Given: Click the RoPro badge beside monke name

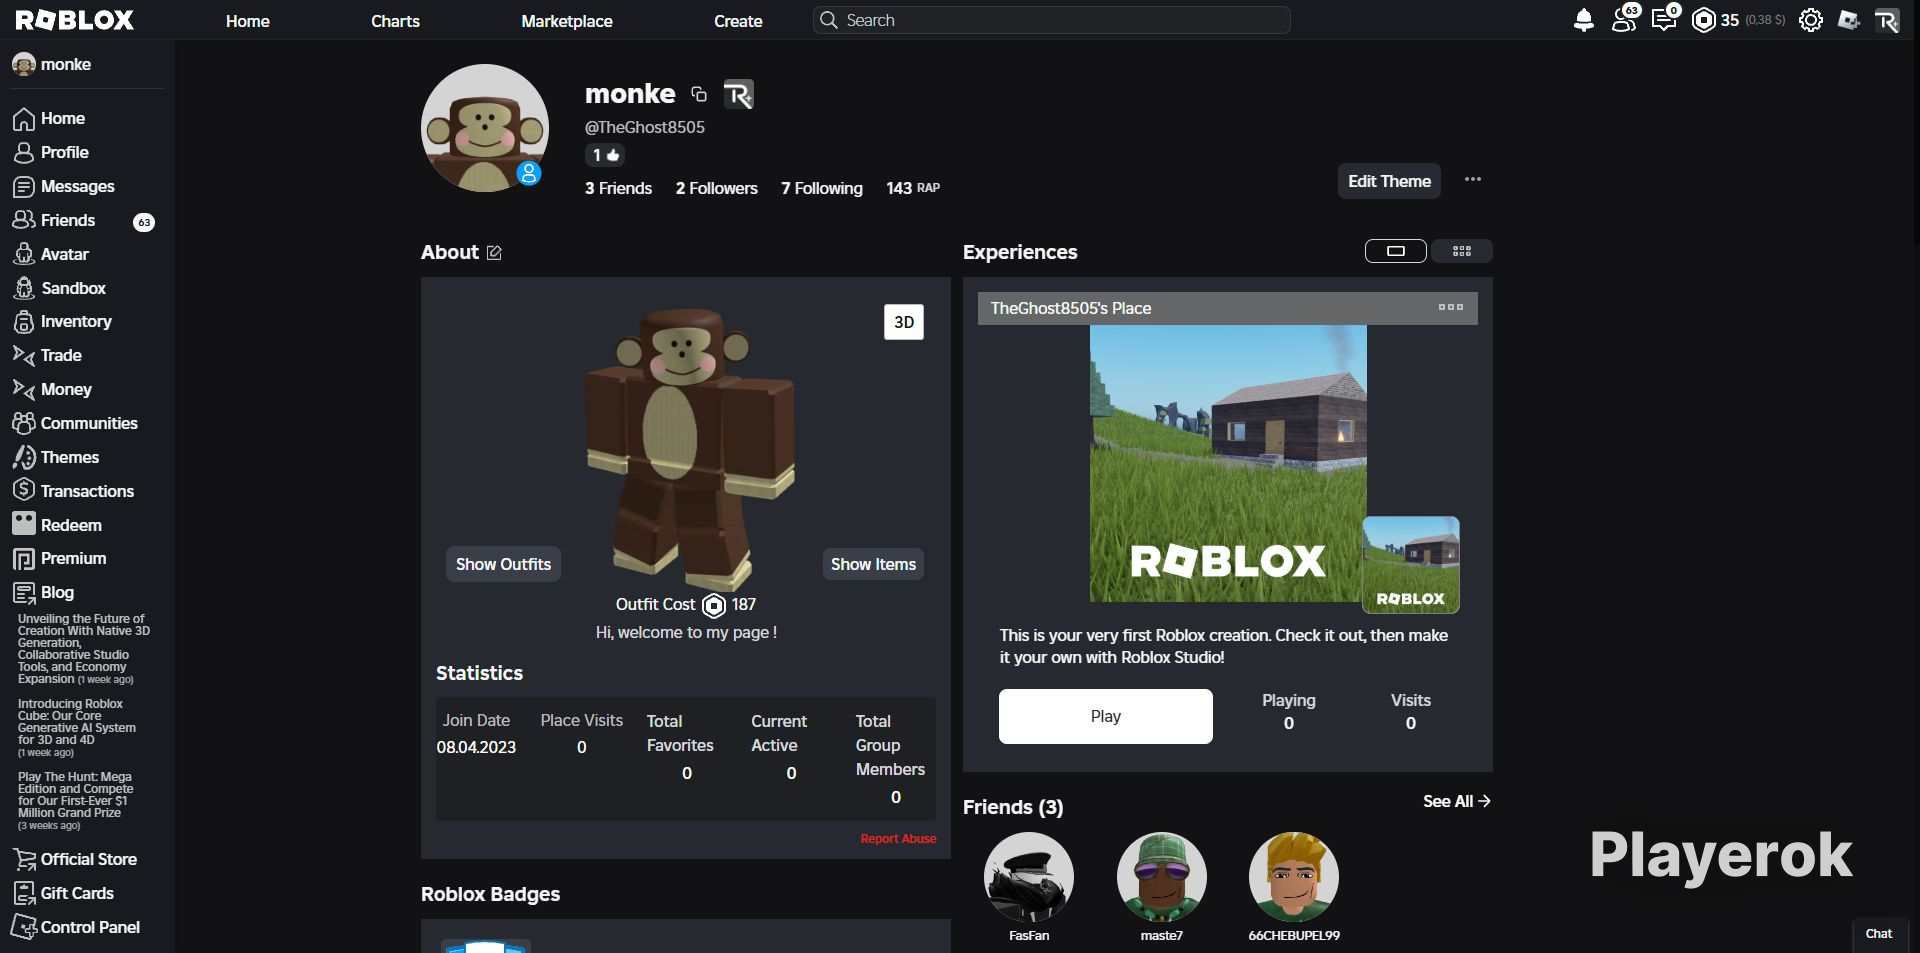Looking at the screenshot, I should click(x=739, y=94).
